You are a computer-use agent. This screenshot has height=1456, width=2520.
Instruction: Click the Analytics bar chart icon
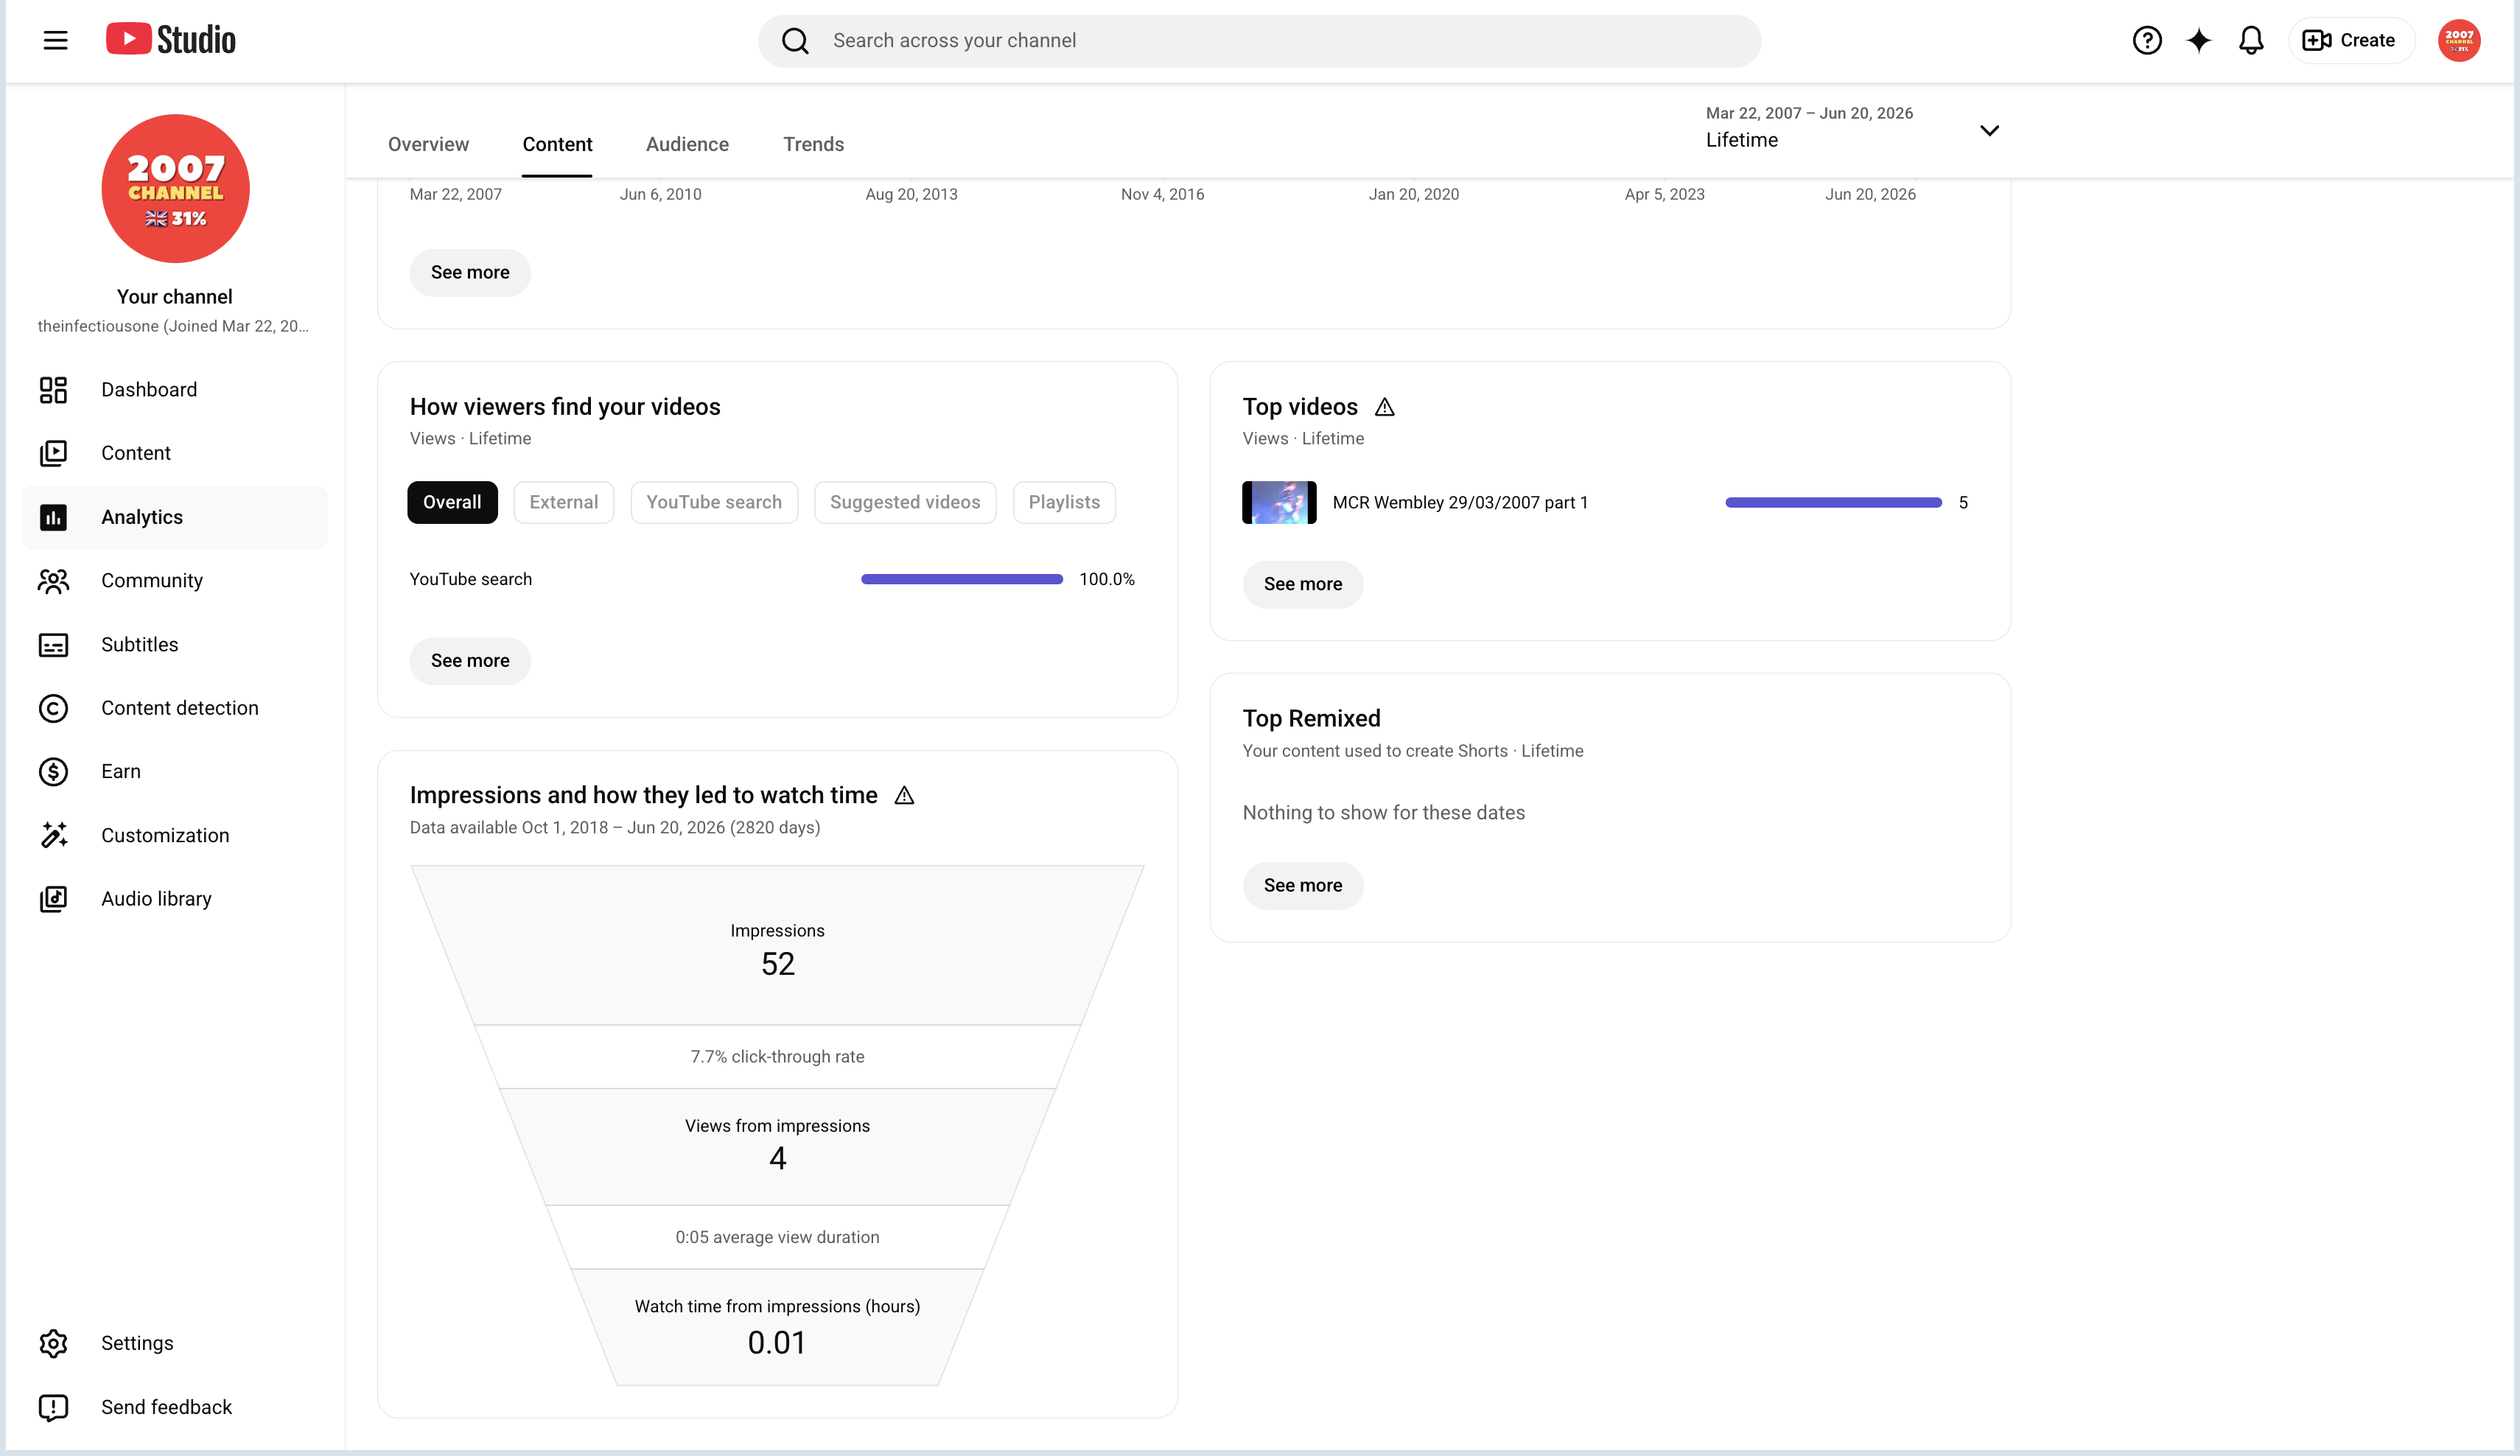pyautogui.click(x=53, y=517)
